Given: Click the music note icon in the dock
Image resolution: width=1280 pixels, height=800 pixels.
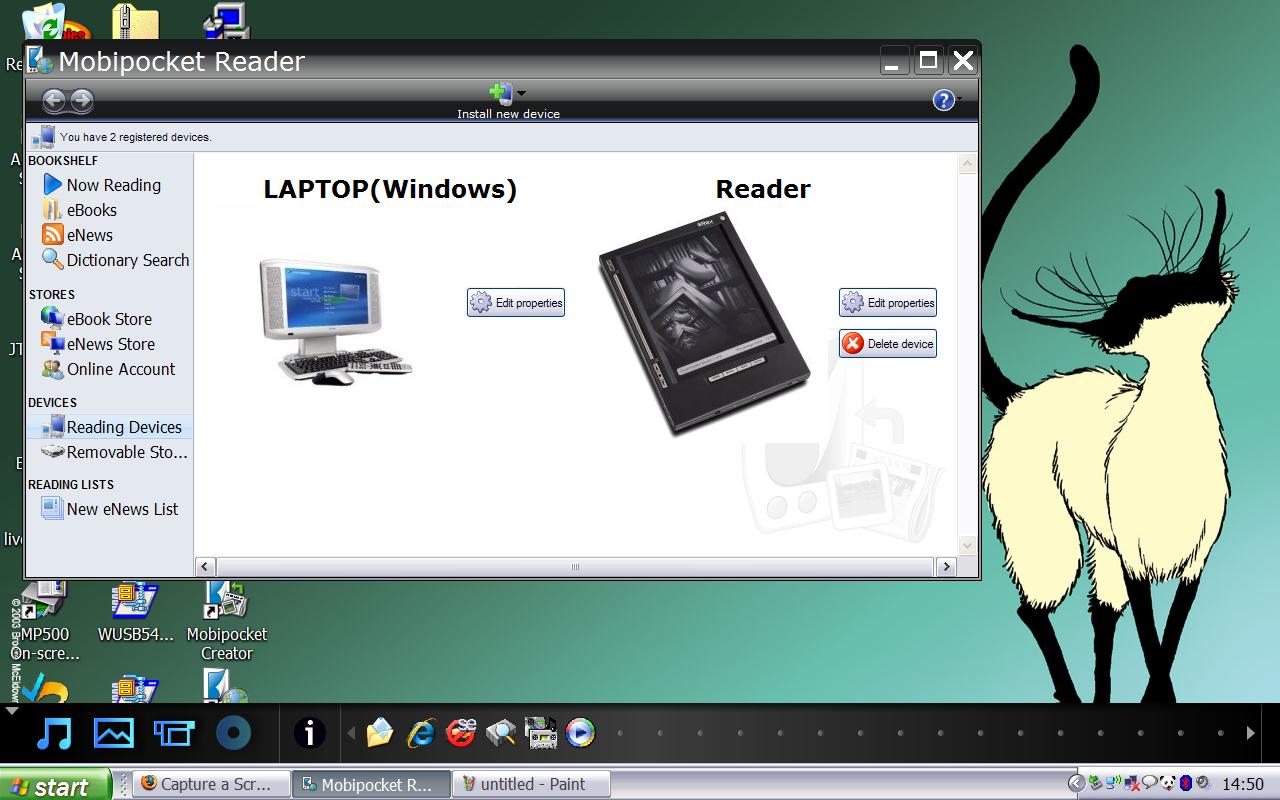Looking at the screenshot, I should click(x=54, y=733).
